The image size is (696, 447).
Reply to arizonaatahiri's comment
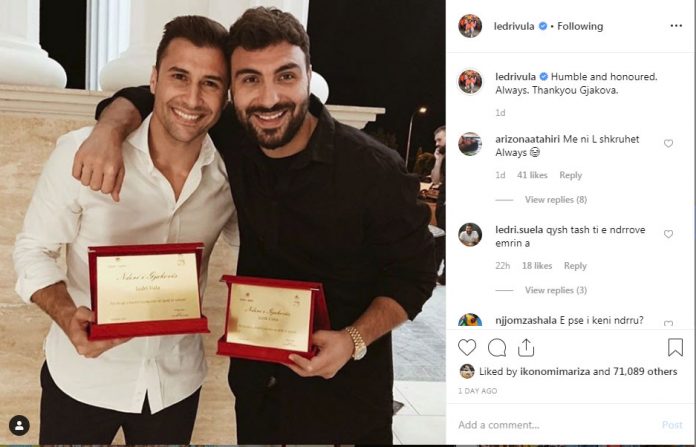click(x=570, y=175)
